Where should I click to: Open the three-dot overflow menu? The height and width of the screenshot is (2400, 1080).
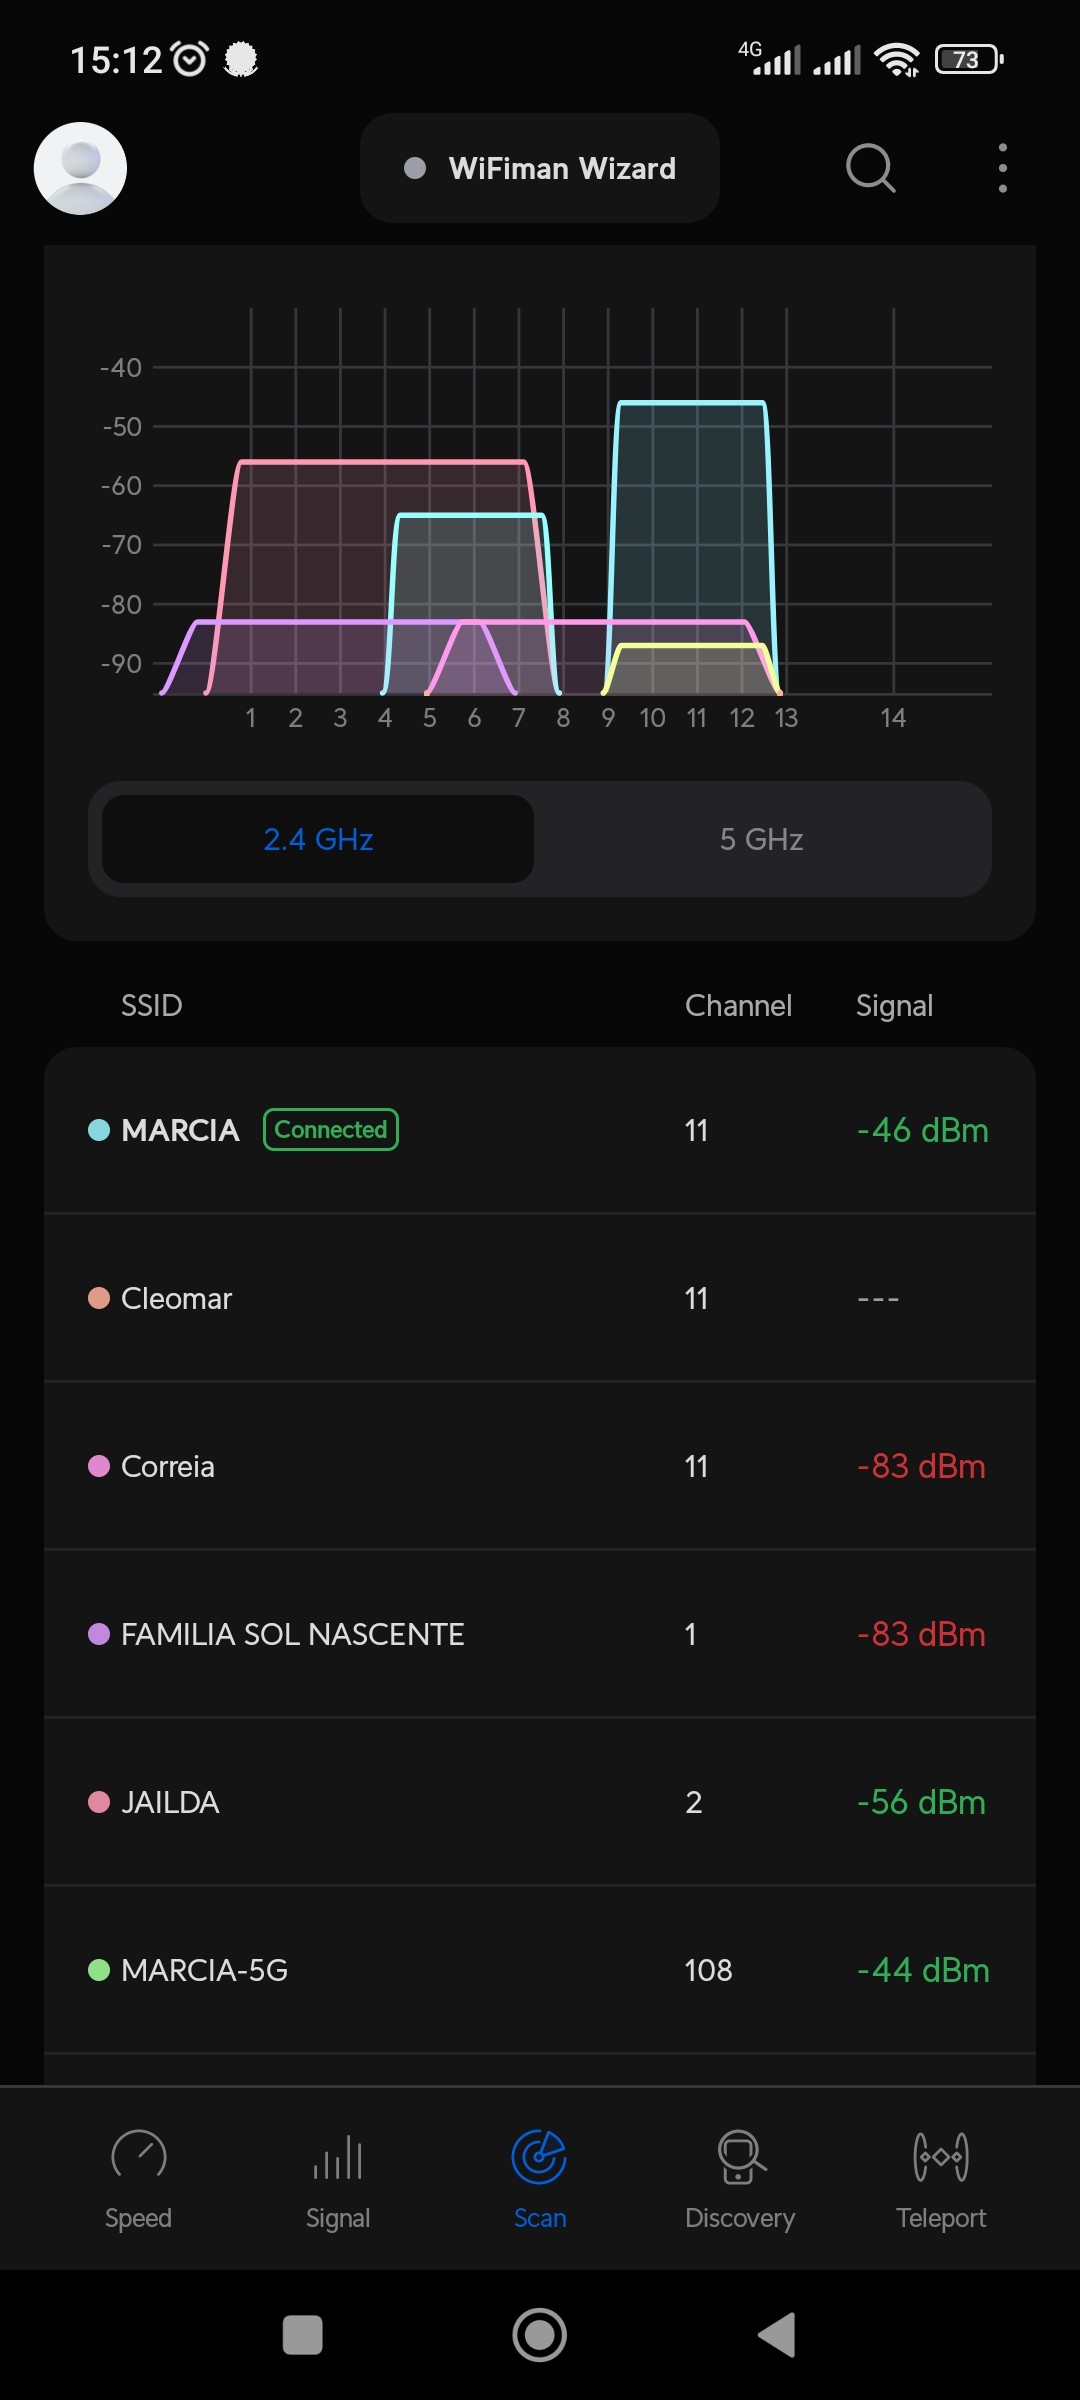pos(1002,168)
